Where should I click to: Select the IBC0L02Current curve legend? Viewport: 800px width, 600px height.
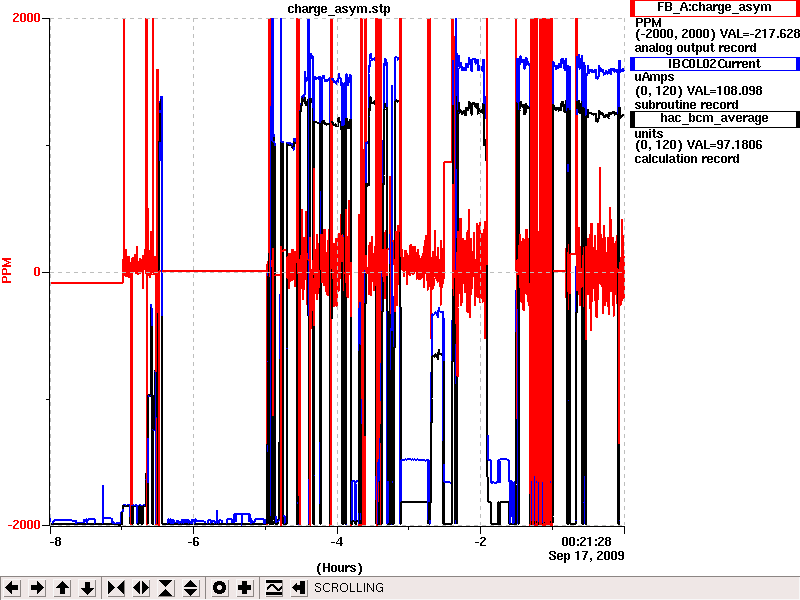714,64
